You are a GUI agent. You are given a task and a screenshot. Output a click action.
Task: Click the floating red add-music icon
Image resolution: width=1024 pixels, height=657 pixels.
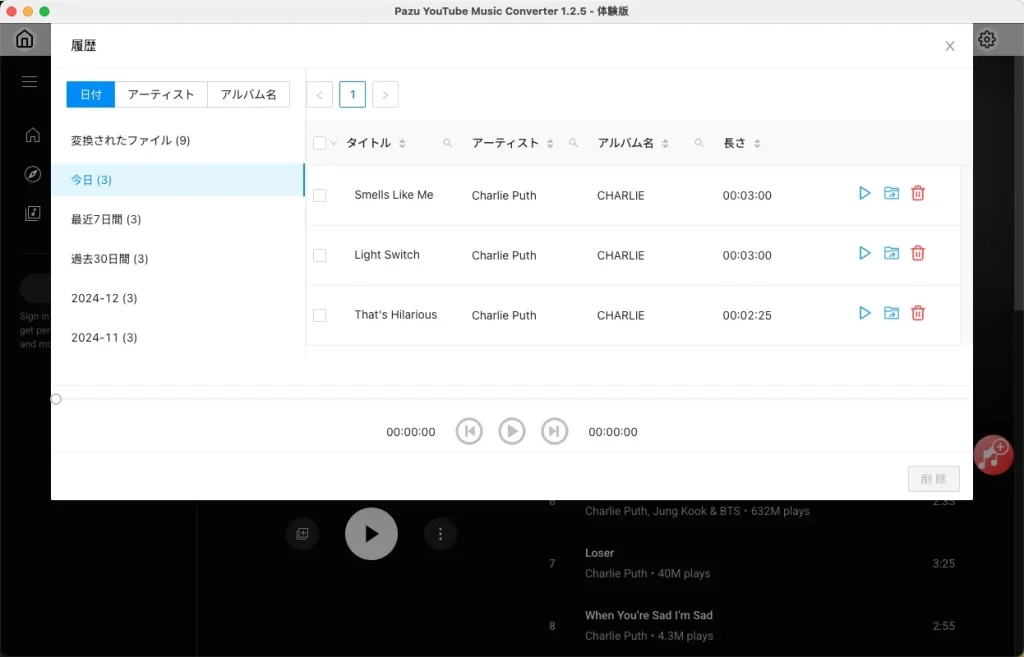[x=993, y=455]
